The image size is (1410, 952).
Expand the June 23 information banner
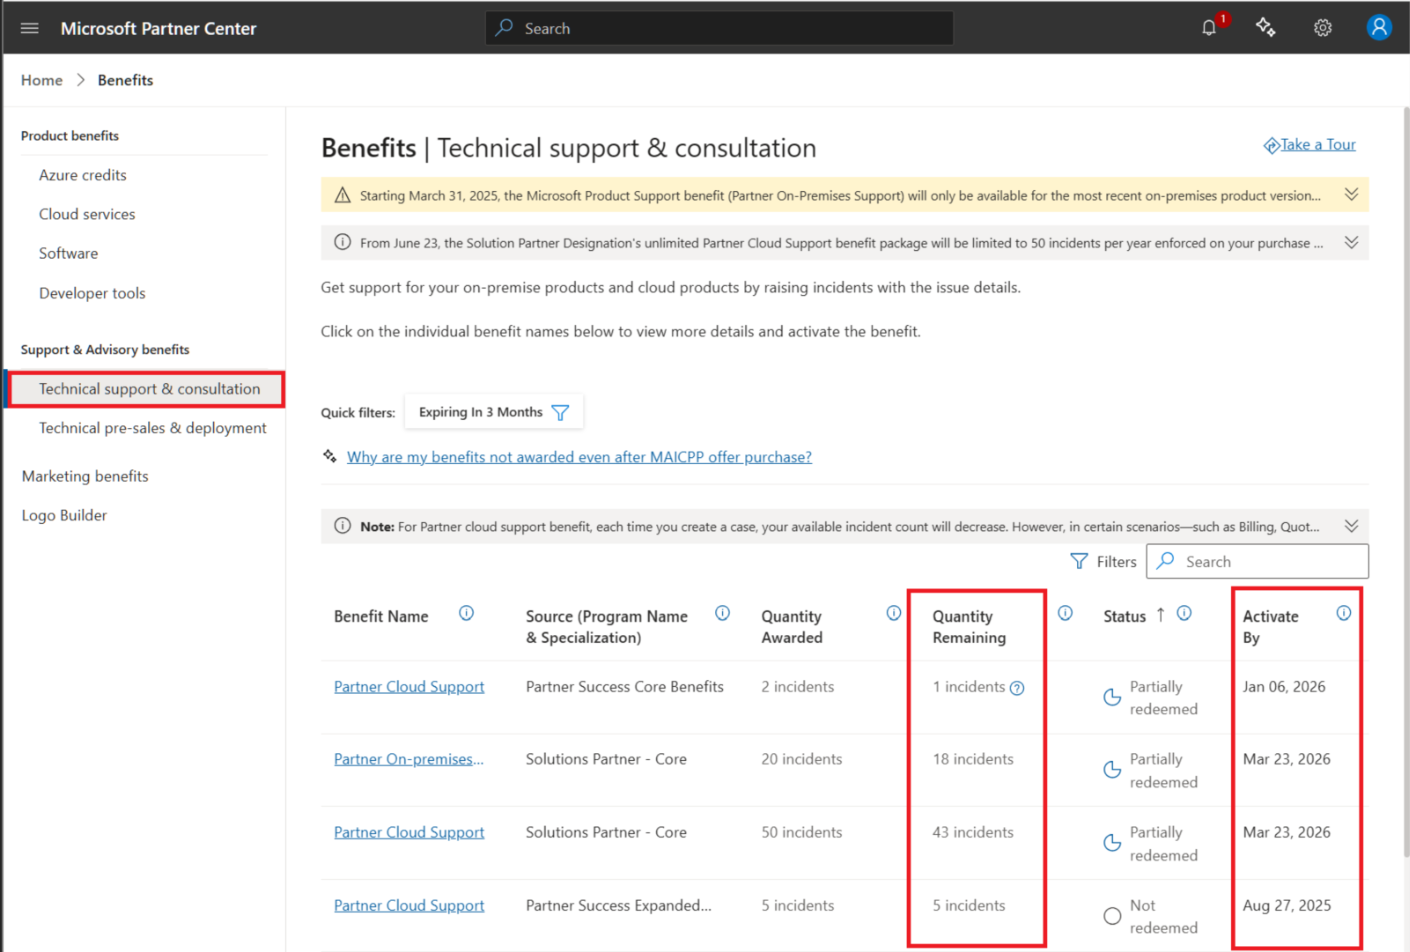click(x=1351, y=243)
